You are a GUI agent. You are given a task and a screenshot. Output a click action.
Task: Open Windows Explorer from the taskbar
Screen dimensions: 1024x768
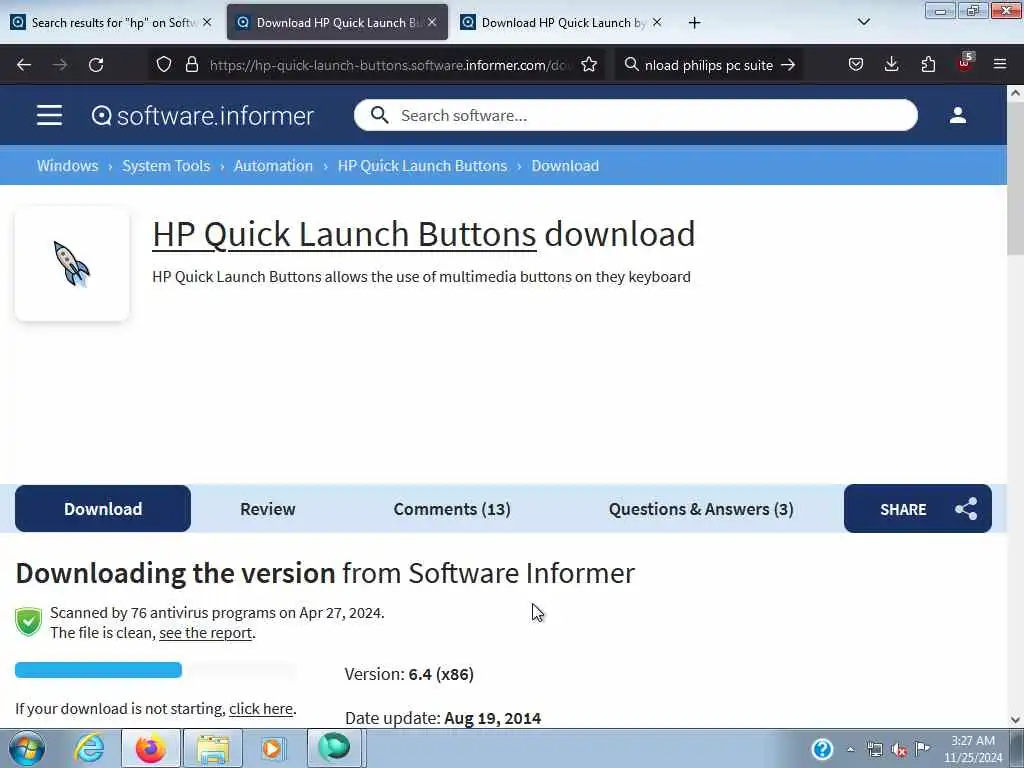point(213,748)
